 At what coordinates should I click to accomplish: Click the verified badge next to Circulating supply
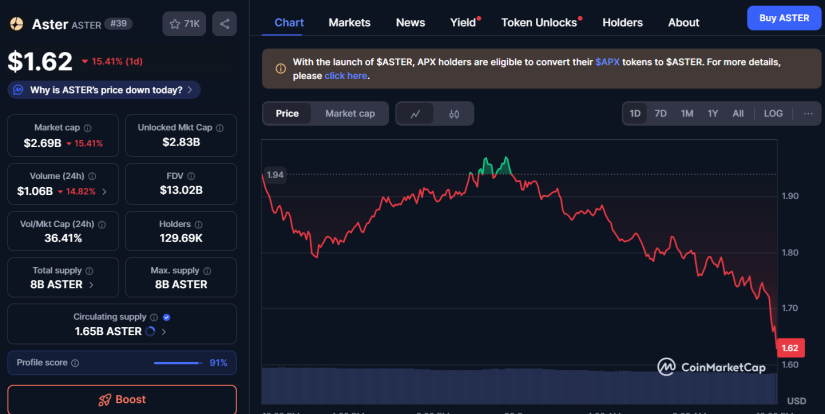[x=167, y=317]
